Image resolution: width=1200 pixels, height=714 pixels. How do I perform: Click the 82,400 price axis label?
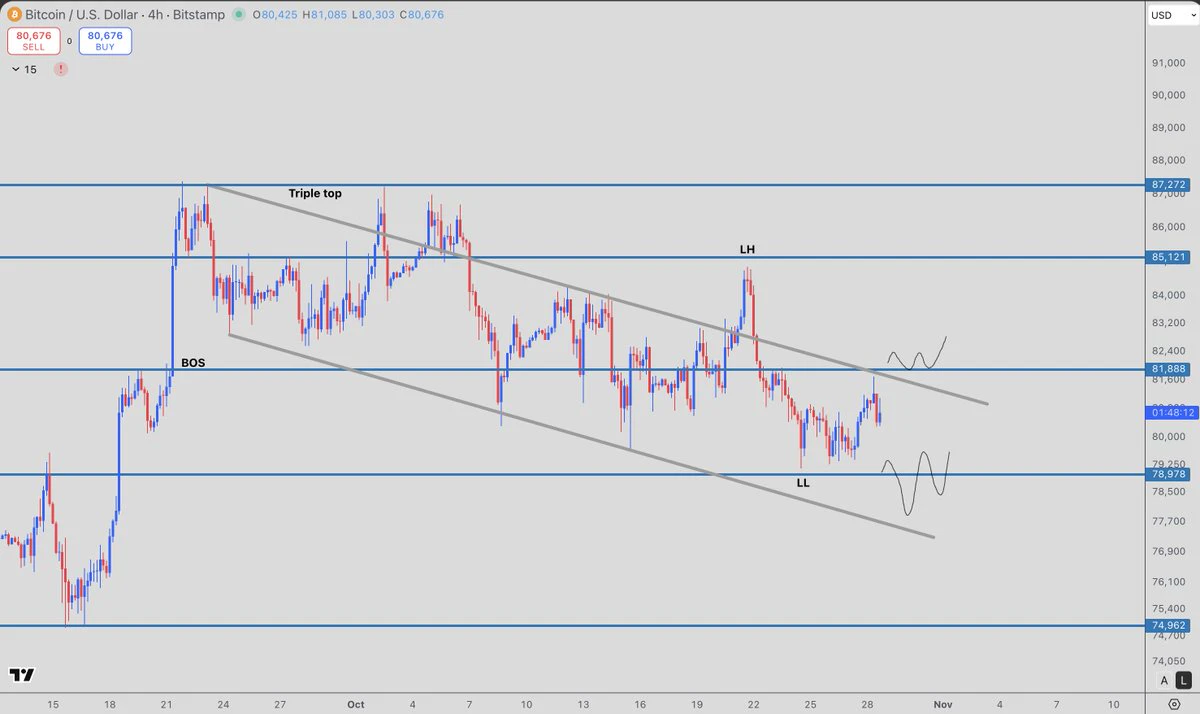1169,351
